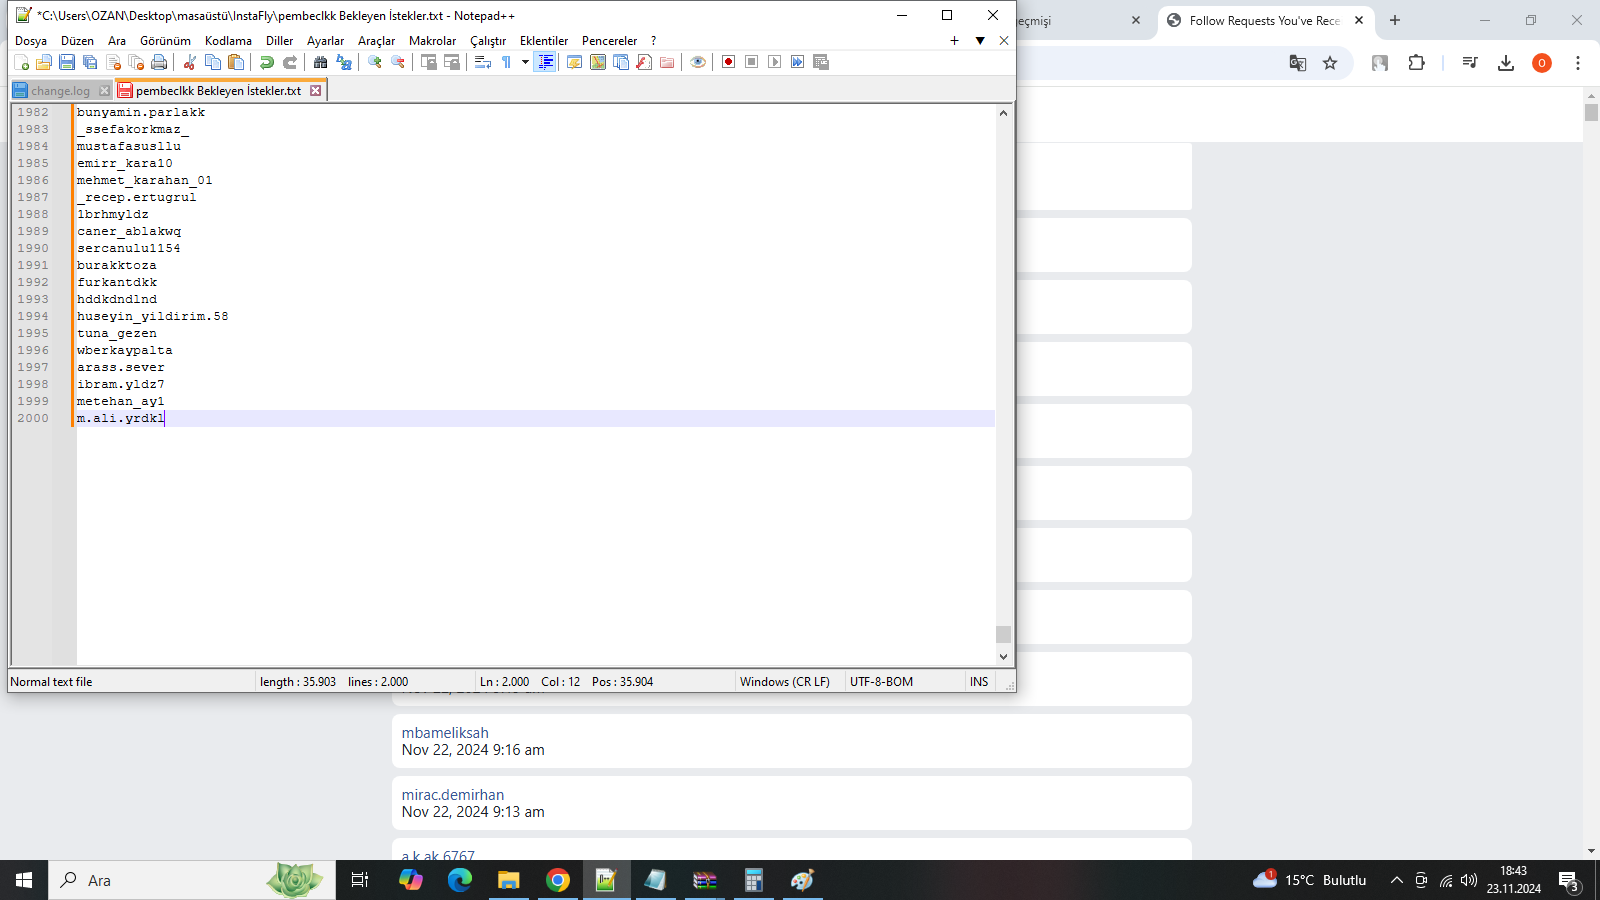Cut selection with the scissors icon
The width and height of the screenshot is (1600, 900).
(189, 62)
